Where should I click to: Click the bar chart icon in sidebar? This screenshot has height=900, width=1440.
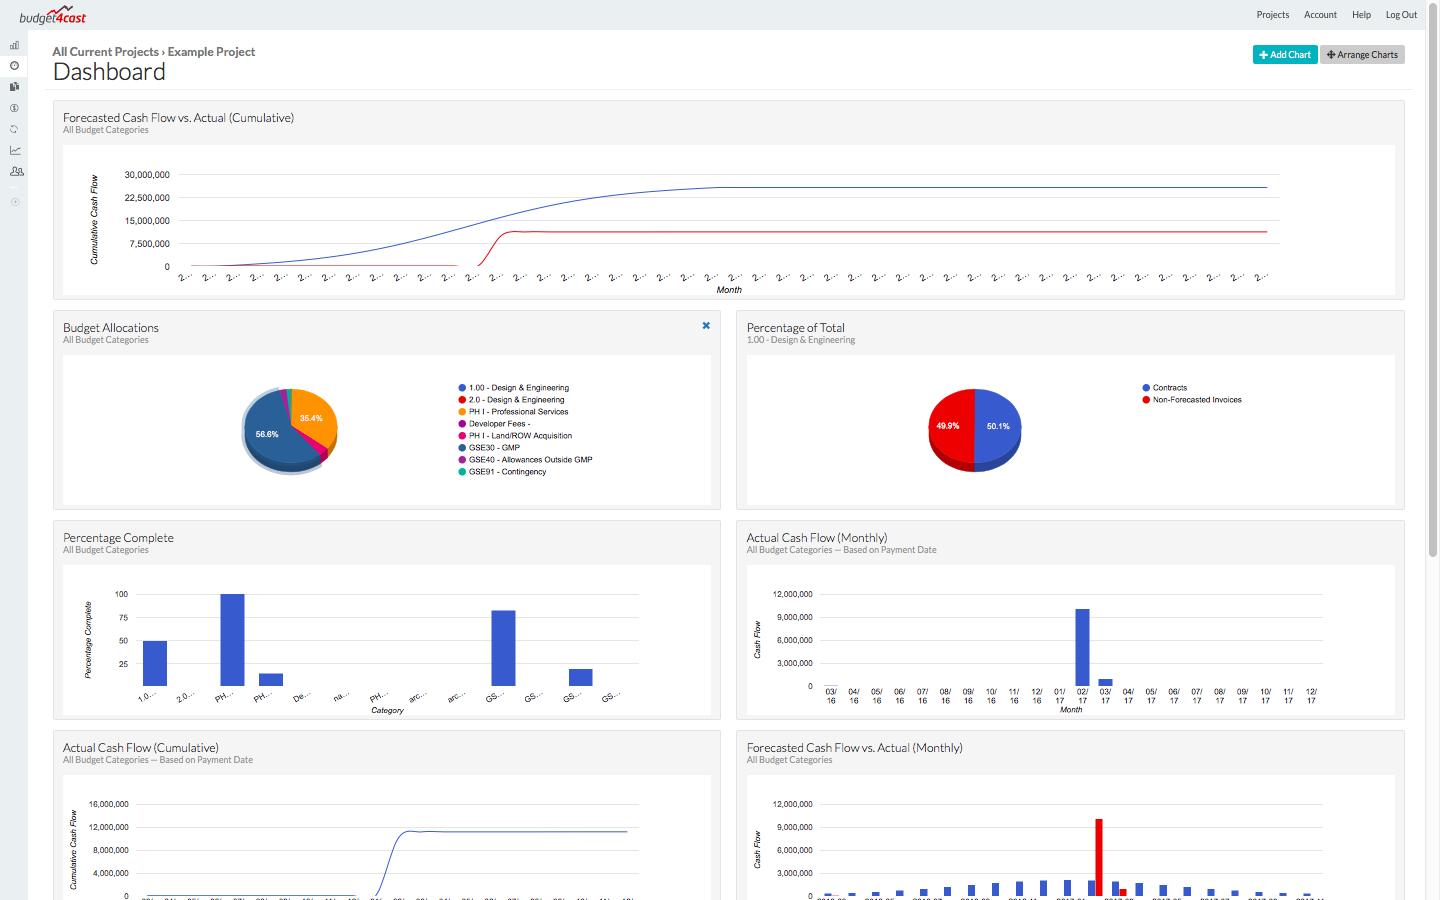[14, 45]
